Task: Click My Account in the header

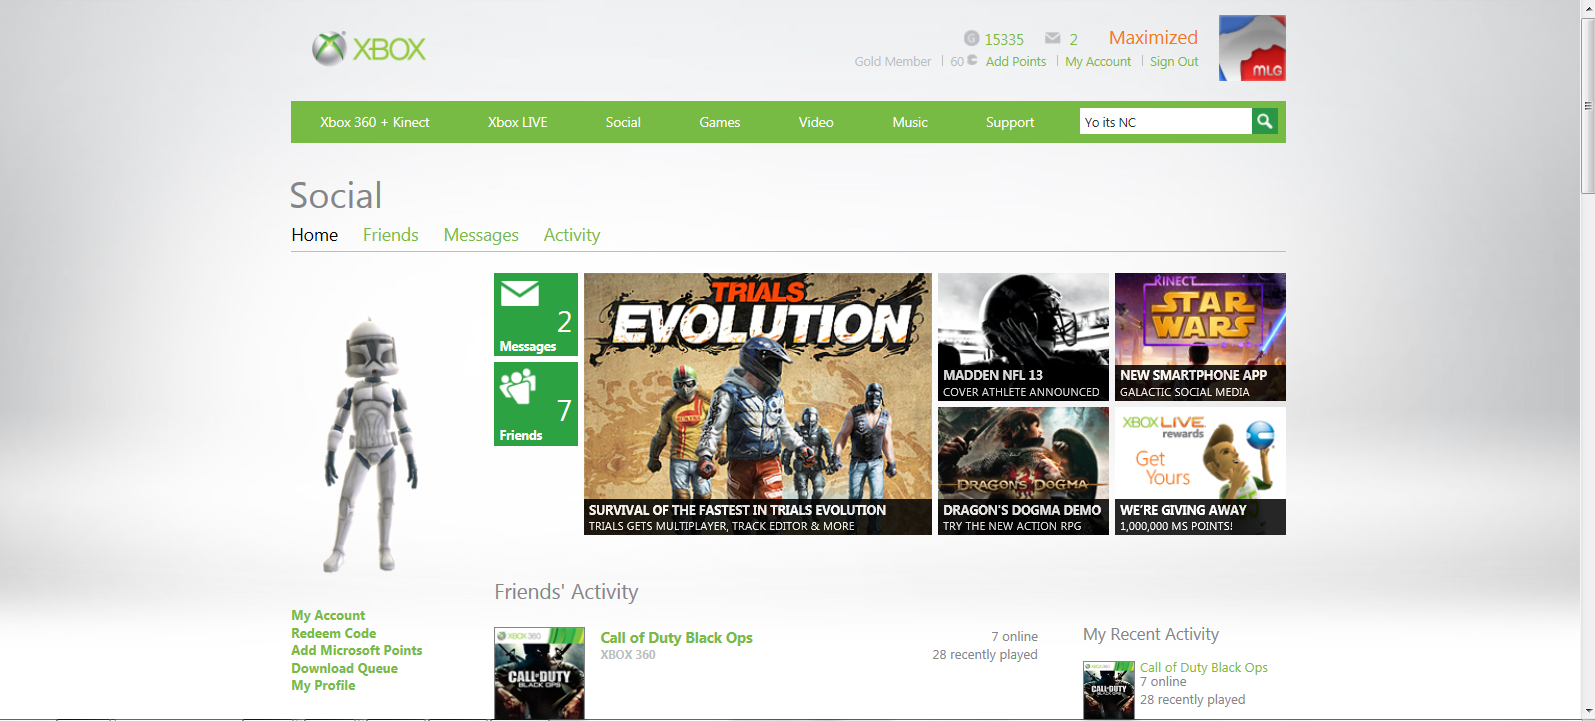Action: click(1098, 61)
